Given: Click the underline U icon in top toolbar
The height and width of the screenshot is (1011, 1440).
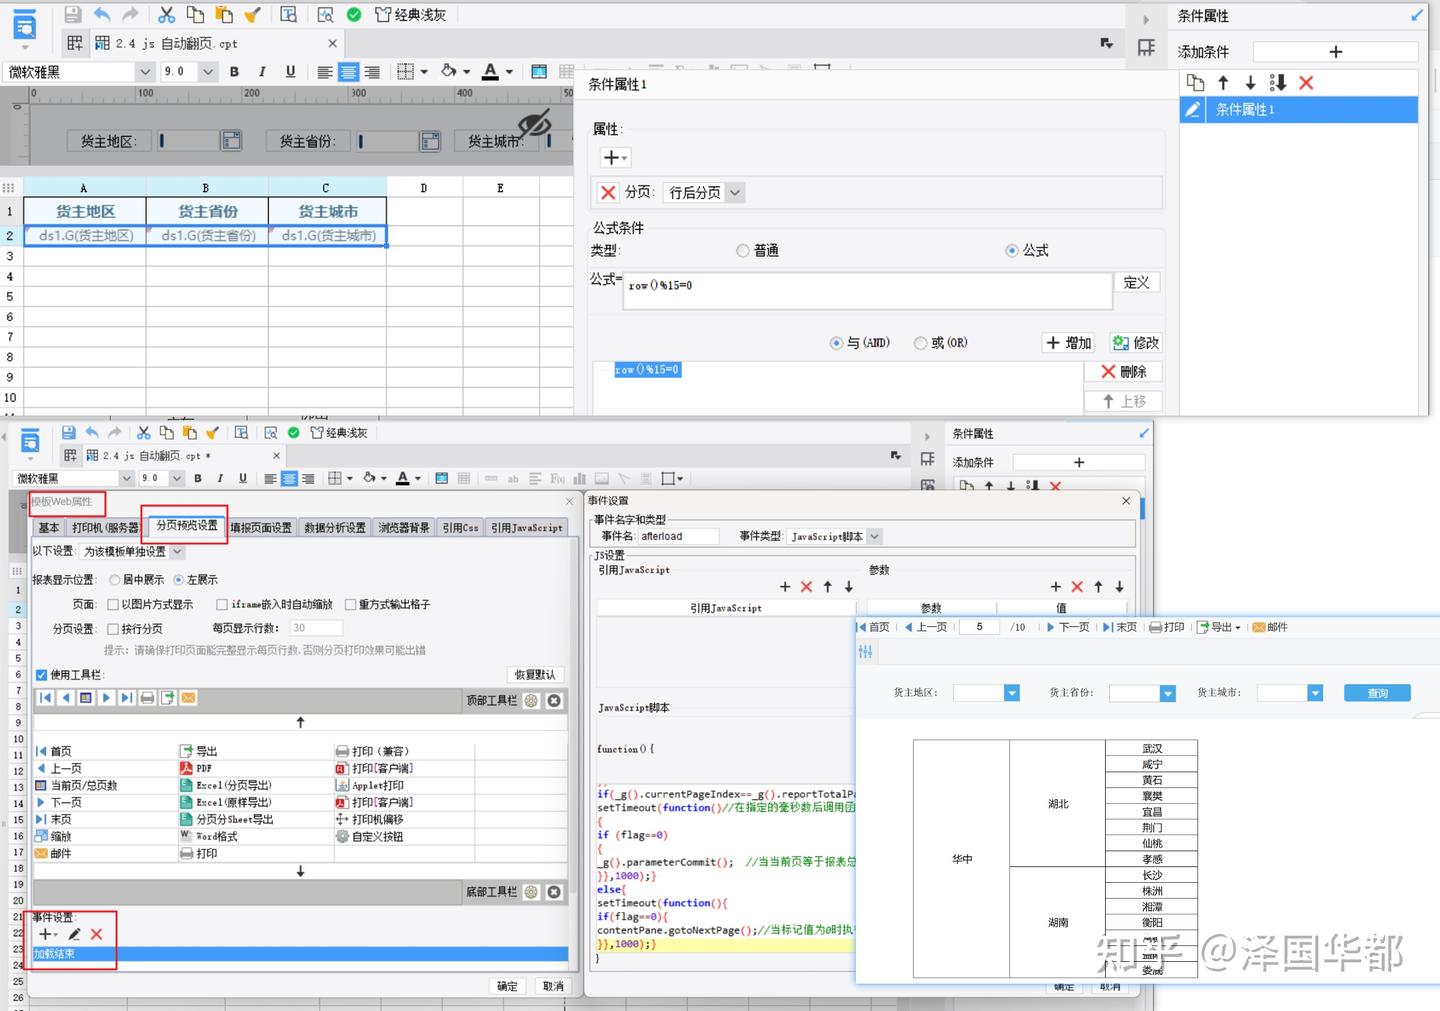Looking at the screenshot, I should tap(290, 72).
